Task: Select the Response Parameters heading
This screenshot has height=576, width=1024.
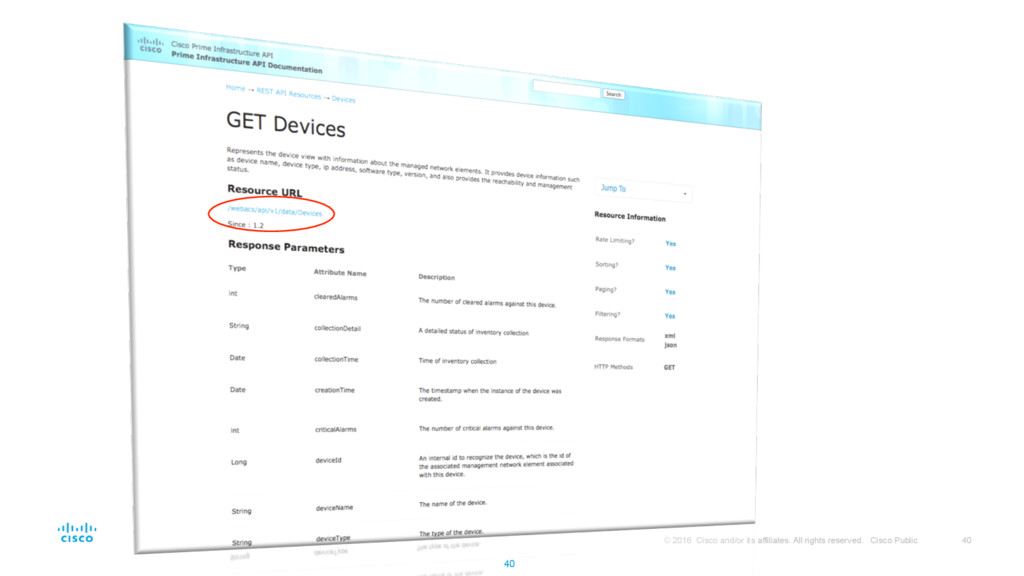Action: click(286, 247)
